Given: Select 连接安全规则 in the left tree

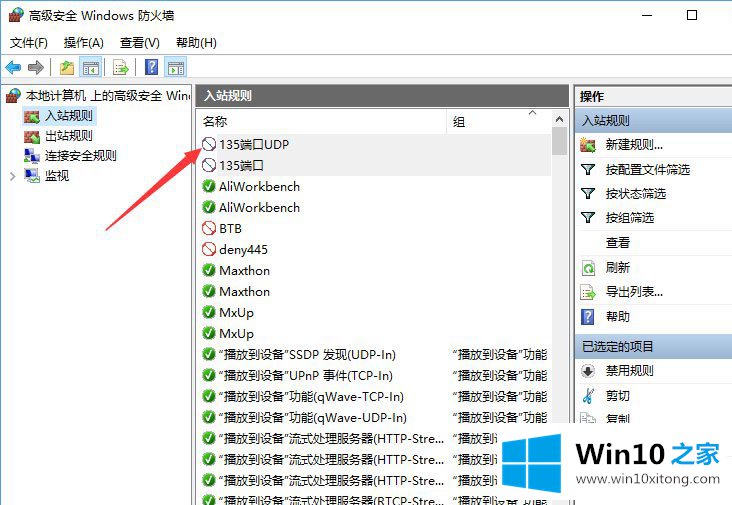Looking at the screenshot, I should pyautogui.click(x=80, y=156).
